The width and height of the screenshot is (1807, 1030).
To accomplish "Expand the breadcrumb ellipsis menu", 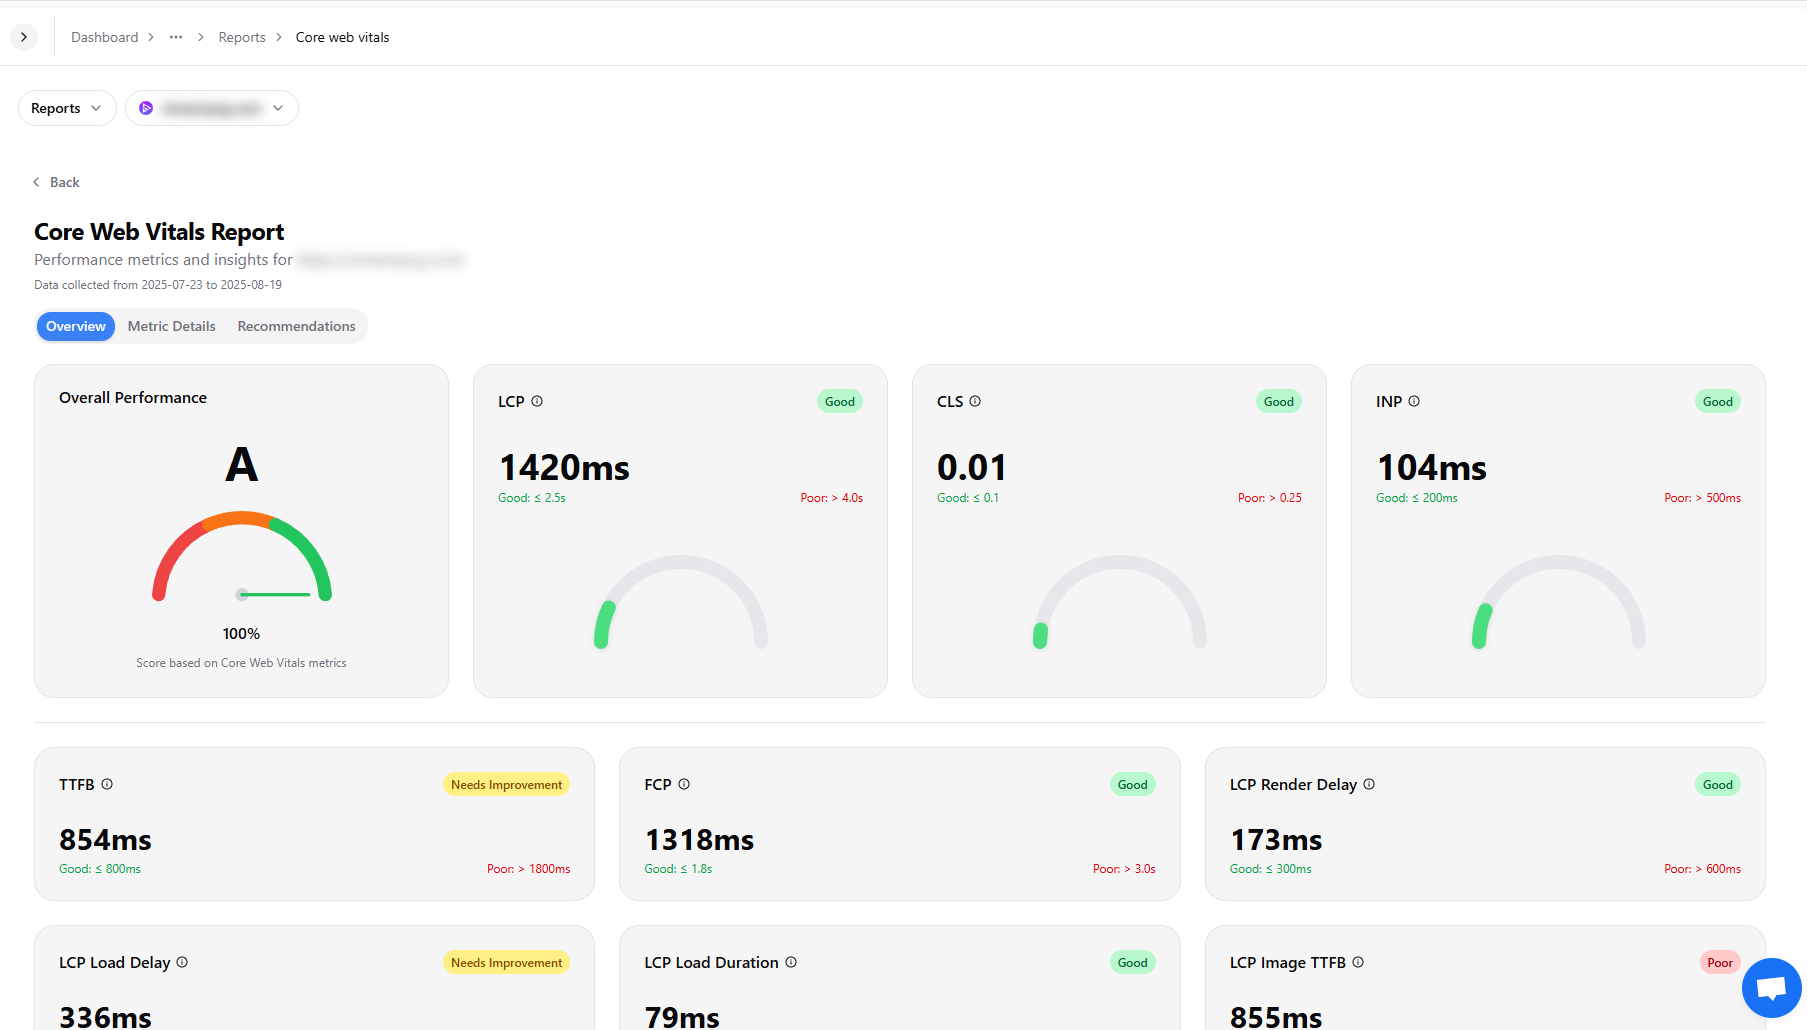I will (x=176, y=37).
